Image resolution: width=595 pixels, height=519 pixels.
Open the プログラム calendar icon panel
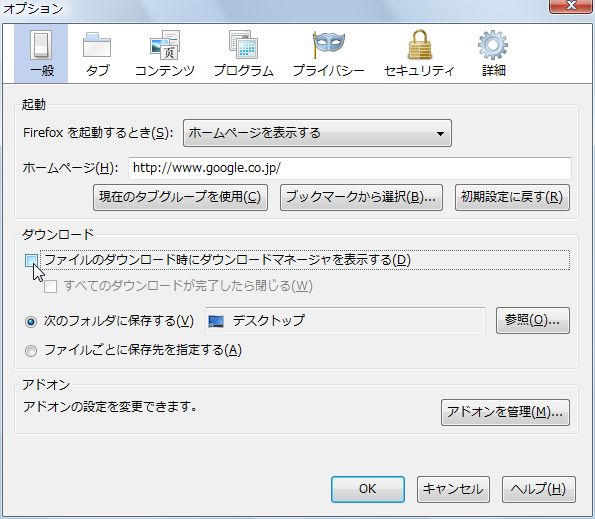(244, 54)
